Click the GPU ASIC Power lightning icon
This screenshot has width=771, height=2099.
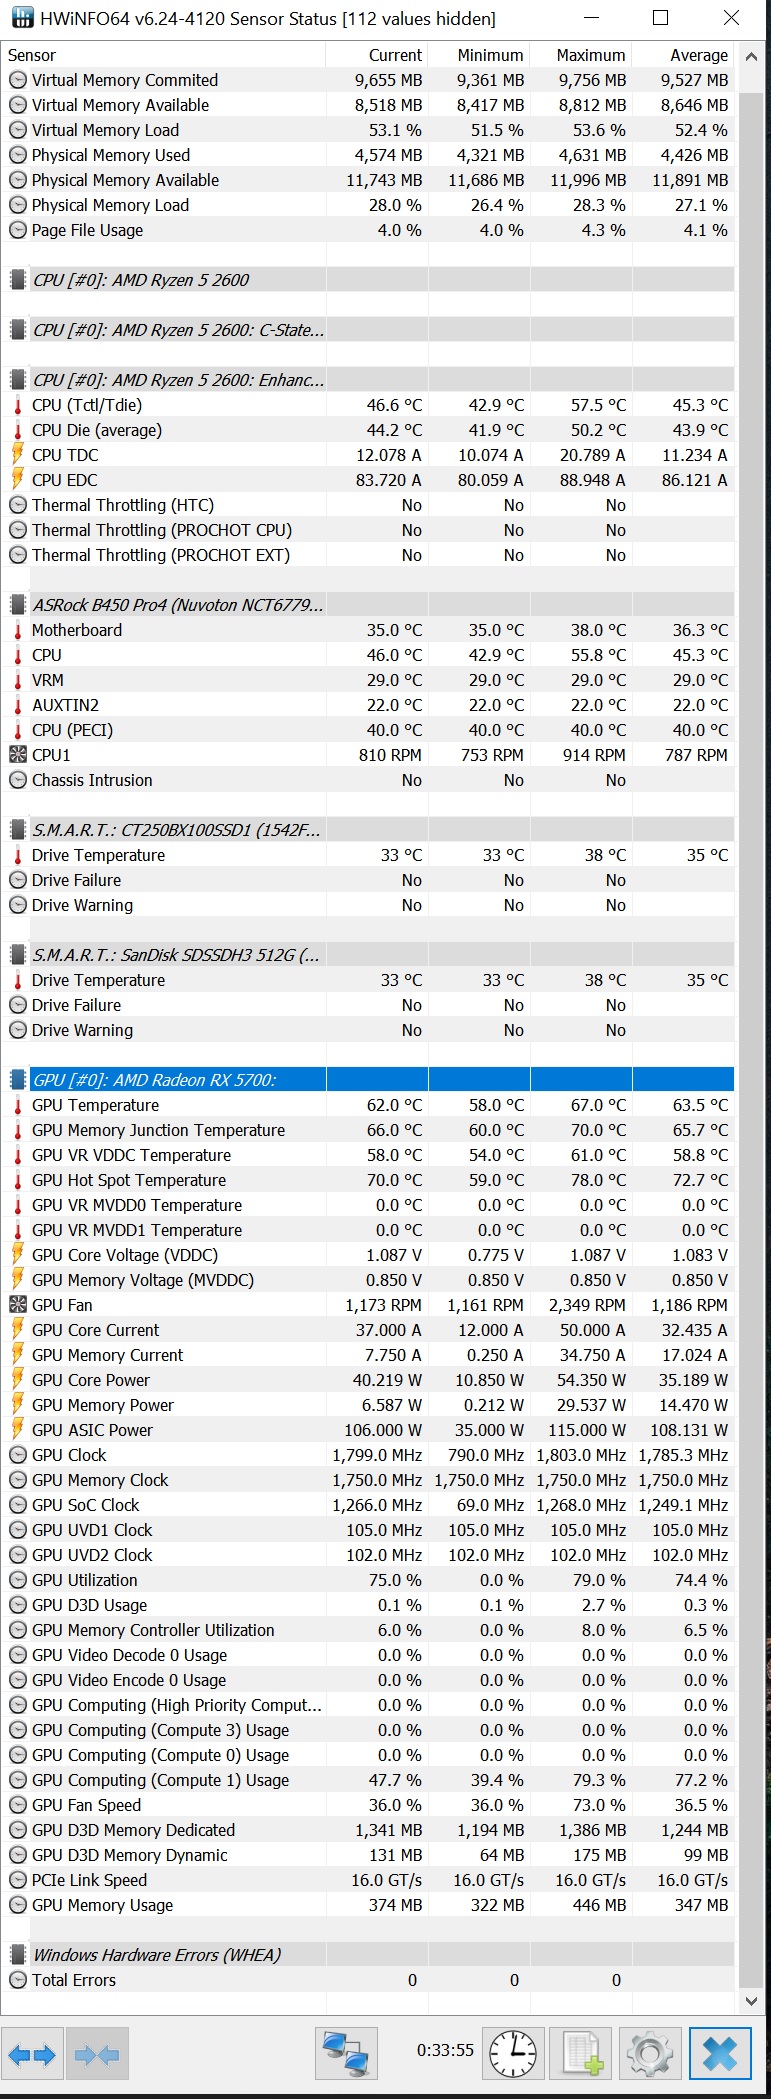[17, 1430]
